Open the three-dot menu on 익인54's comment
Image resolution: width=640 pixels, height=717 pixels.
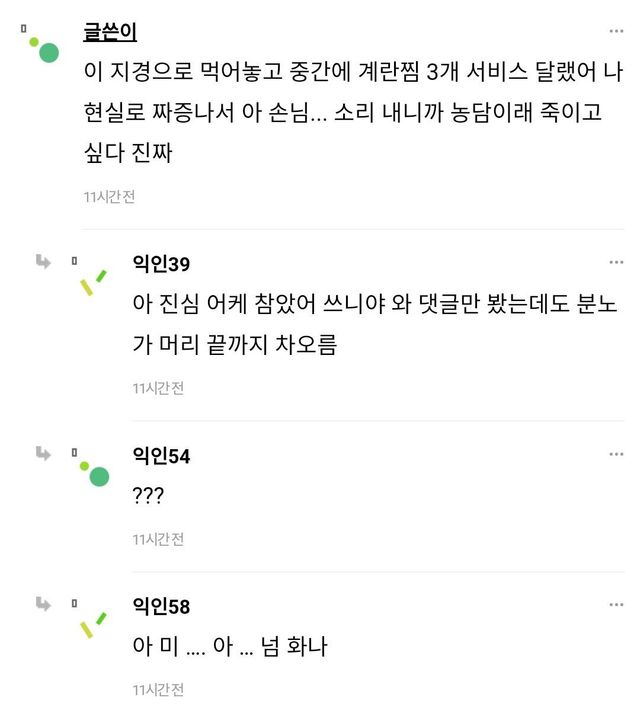[x=616, y=454]
